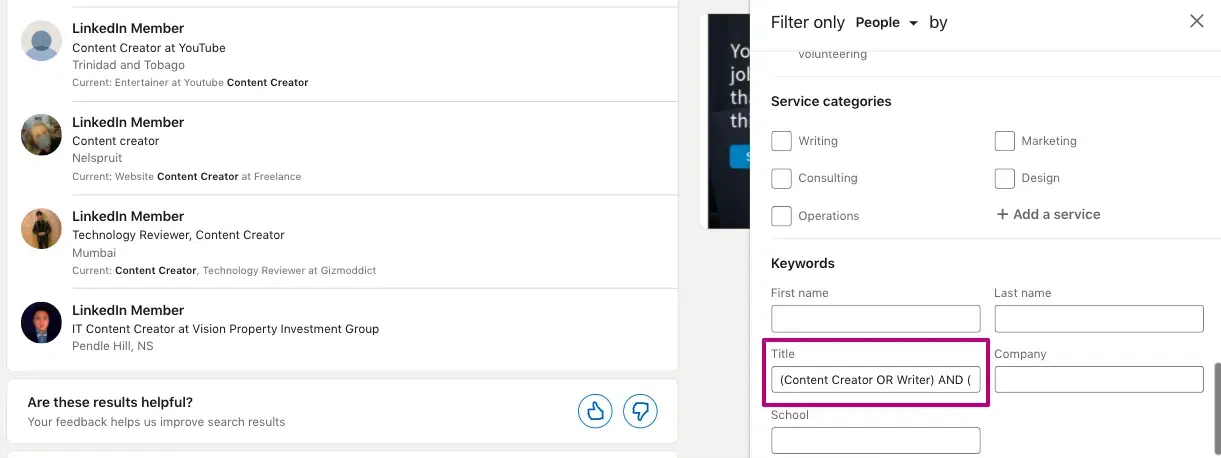Open LinkedIn Member Content Creator at YouTube
Screen dimensions: 1221x458
tap(128, 28)
